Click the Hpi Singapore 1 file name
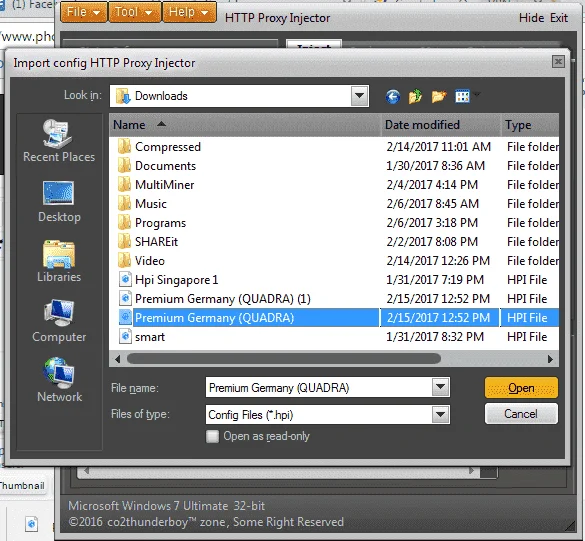 [176, 280]
